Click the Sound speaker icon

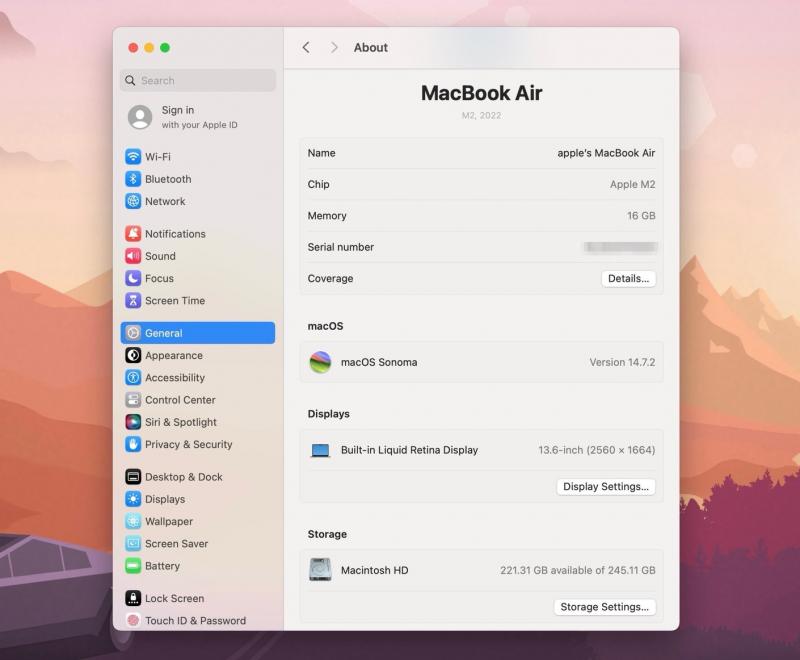pos(133,256)
